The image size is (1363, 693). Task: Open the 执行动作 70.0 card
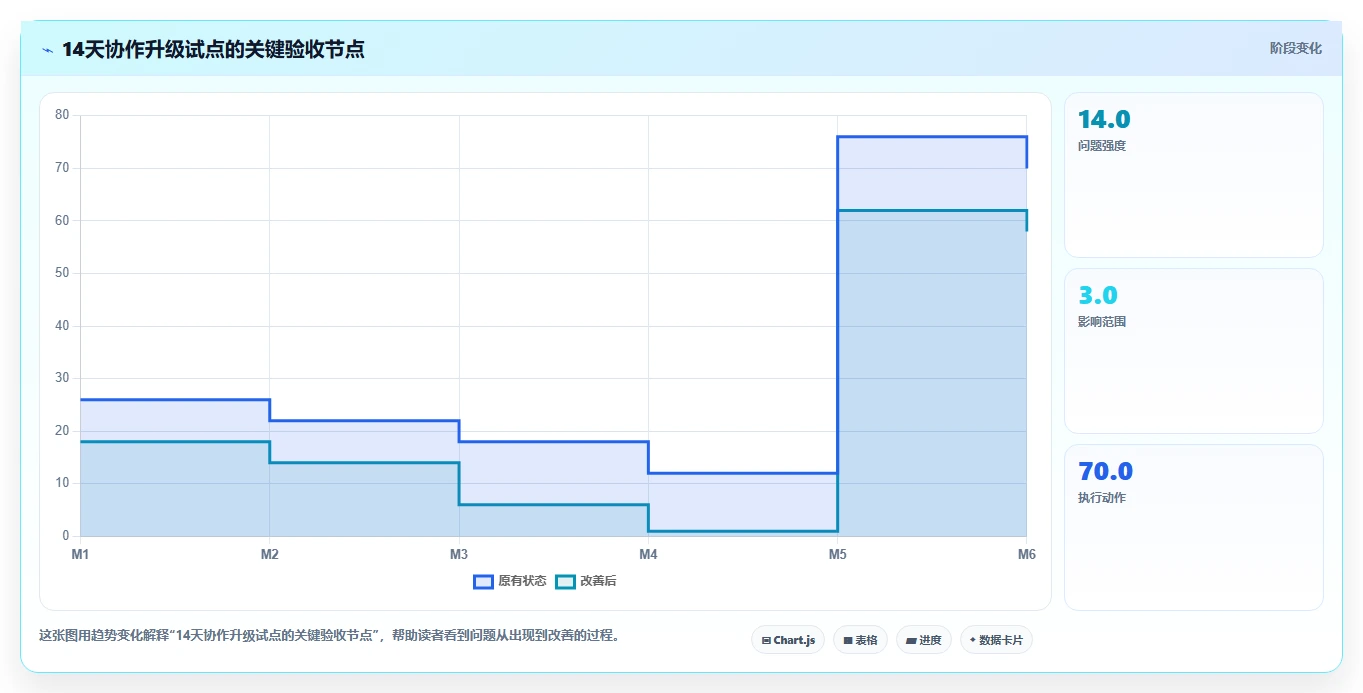point(1194,527)
